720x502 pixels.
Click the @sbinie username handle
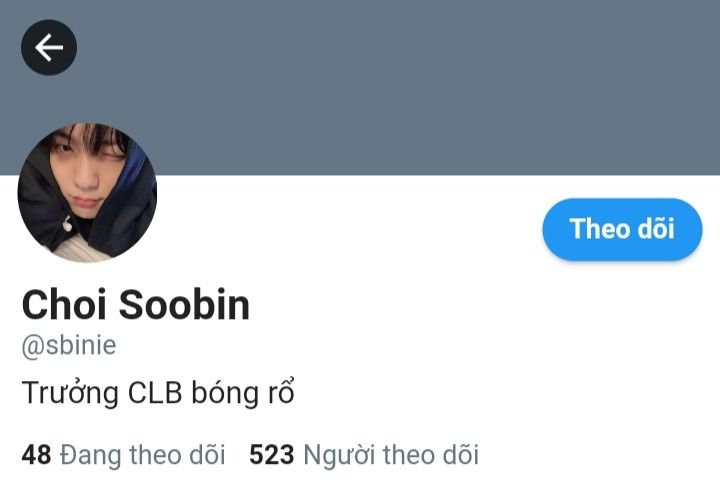[x=69, y=345]
